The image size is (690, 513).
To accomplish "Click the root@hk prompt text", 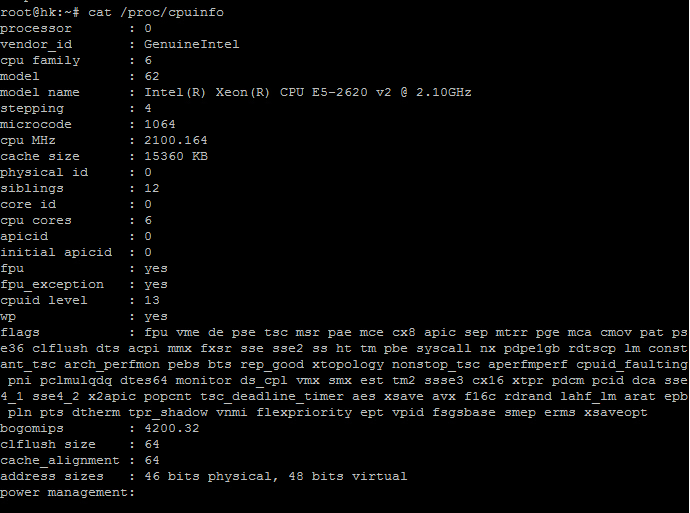I will pyautogui.click(x=28, y=12).
